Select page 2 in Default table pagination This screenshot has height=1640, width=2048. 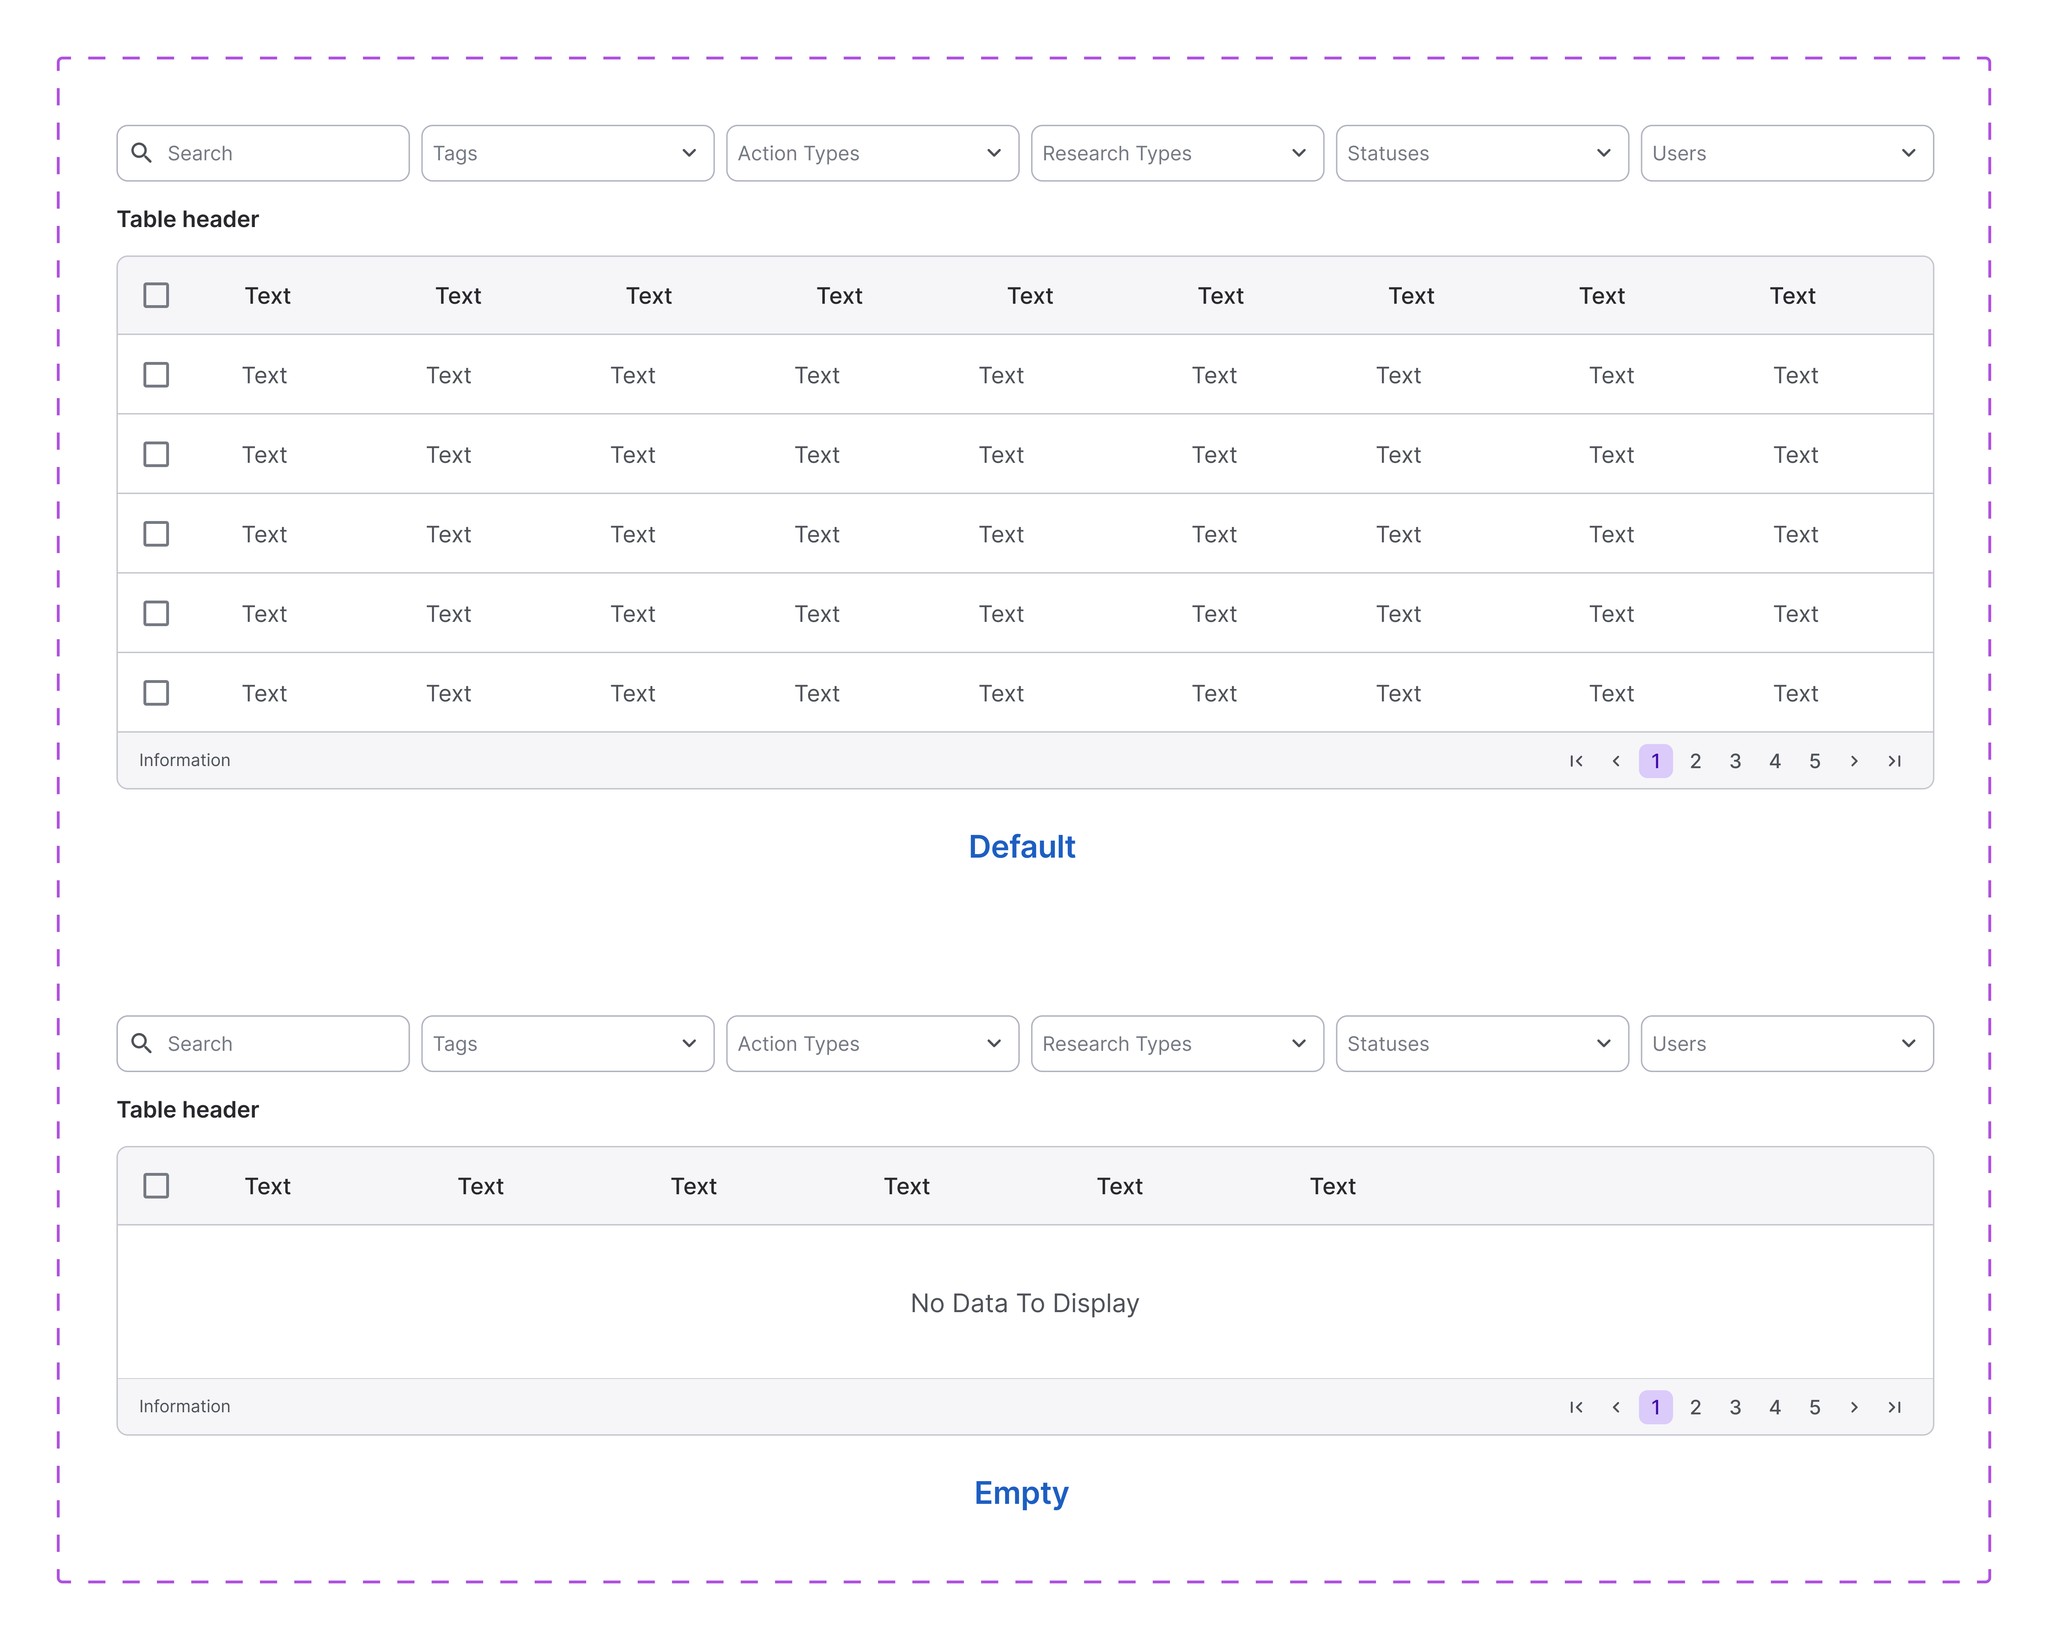(x=1695, y=761)
